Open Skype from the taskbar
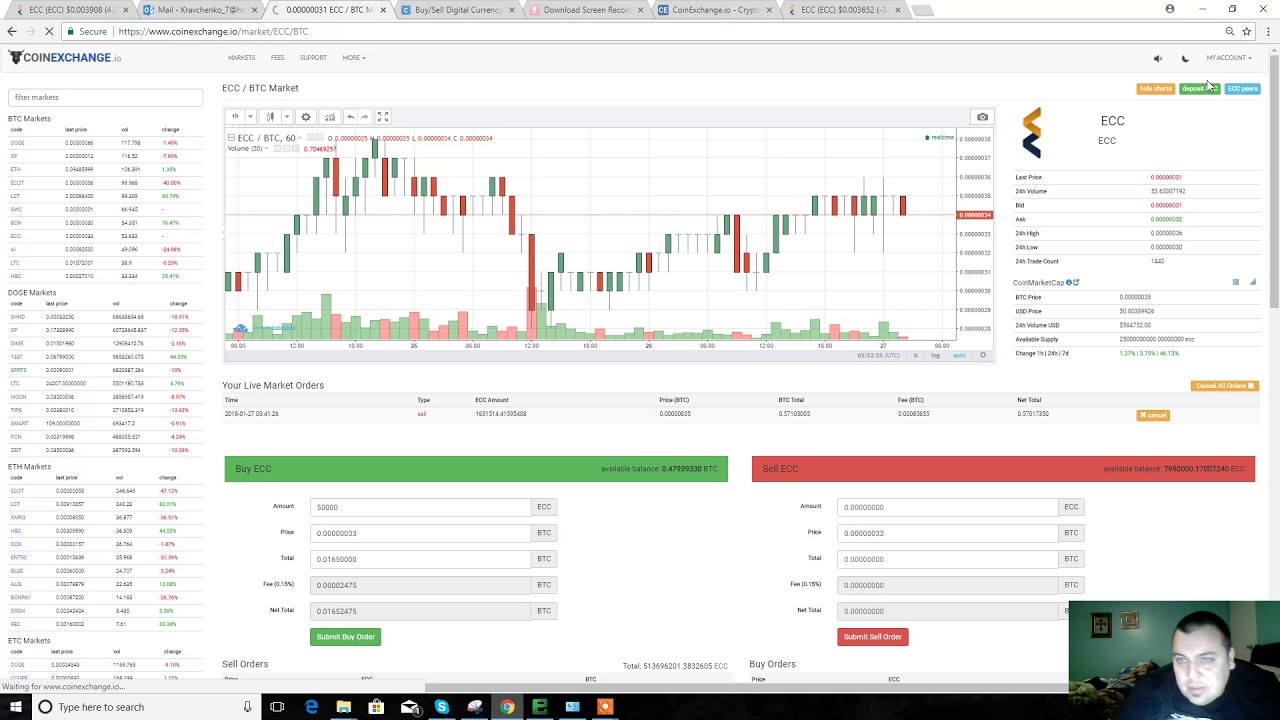Screen dimensions: 1280x720 442,707
